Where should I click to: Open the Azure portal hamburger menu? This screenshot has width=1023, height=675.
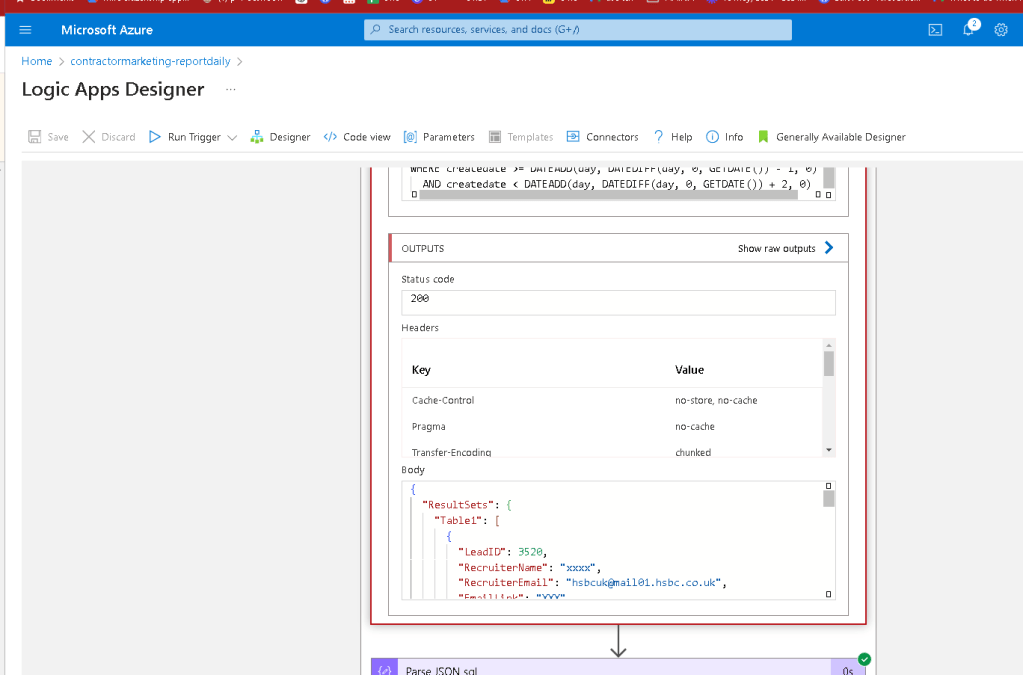coord(25,30)
